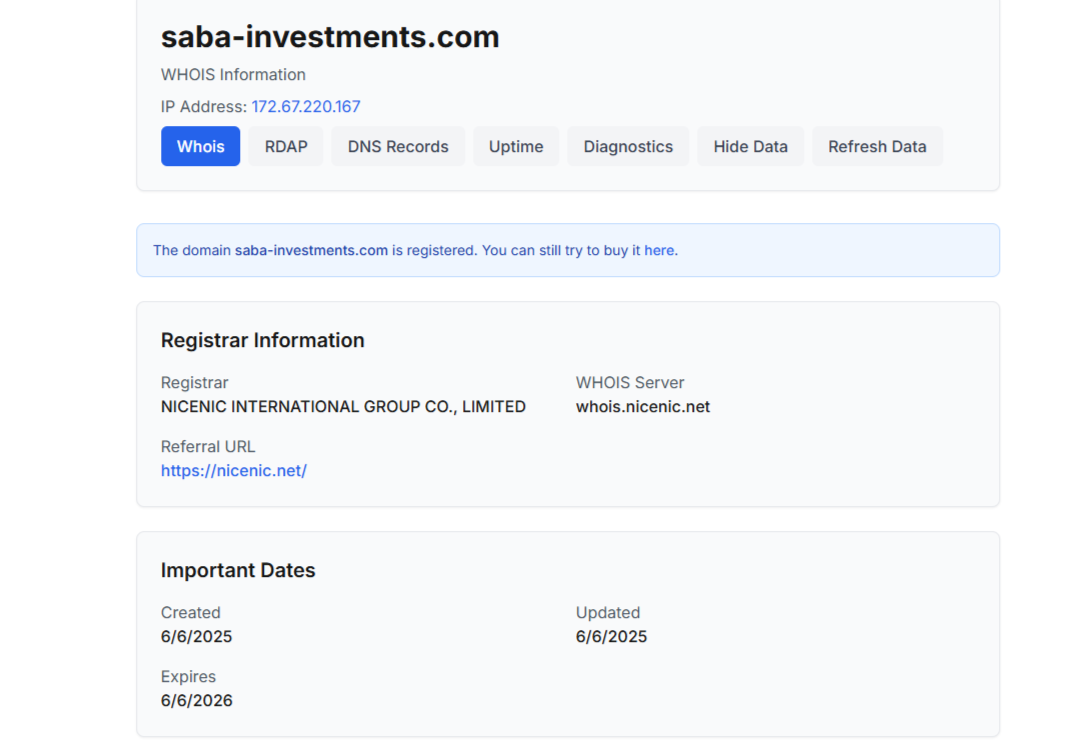Click the Created label

click(190, 613)
